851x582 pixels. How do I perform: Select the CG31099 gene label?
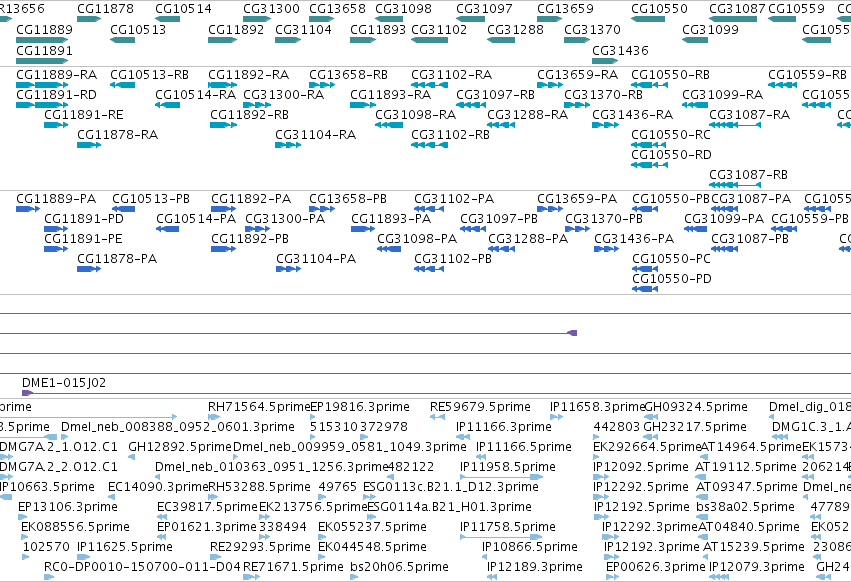tap(710, 29)
